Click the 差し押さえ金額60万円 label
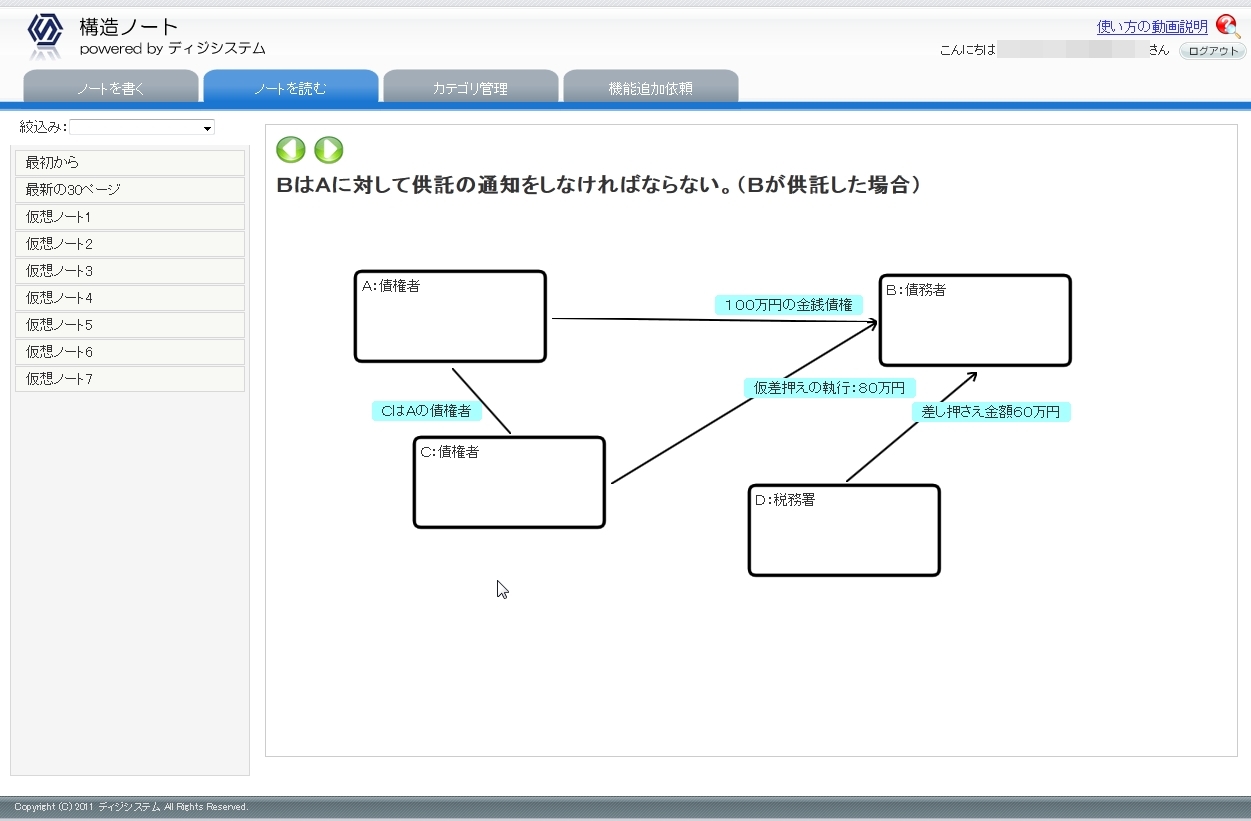 pyautogui.click(x=991, y=412)
